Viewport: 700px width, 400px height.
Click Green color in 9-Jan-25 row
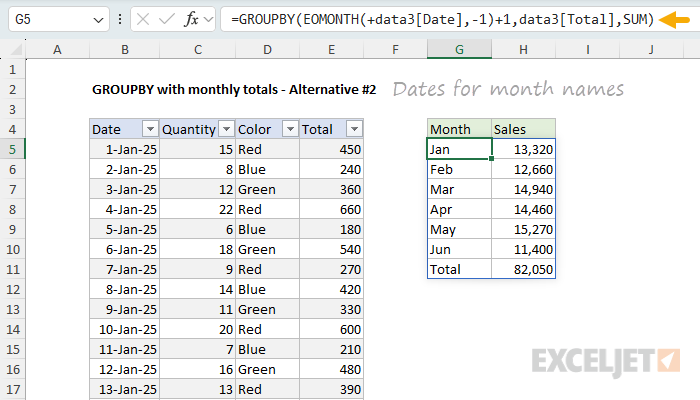[x=267, y=309]
